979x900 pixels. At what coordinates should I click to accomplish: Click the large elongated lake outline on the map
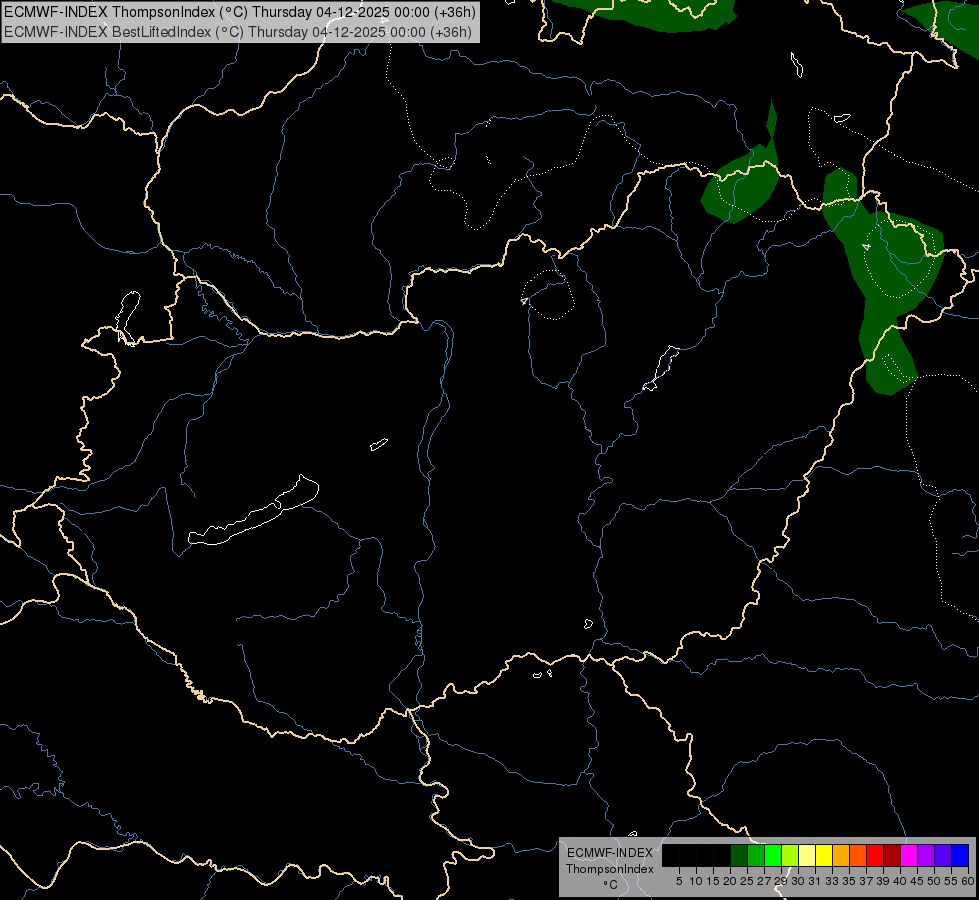click(254, 511)
